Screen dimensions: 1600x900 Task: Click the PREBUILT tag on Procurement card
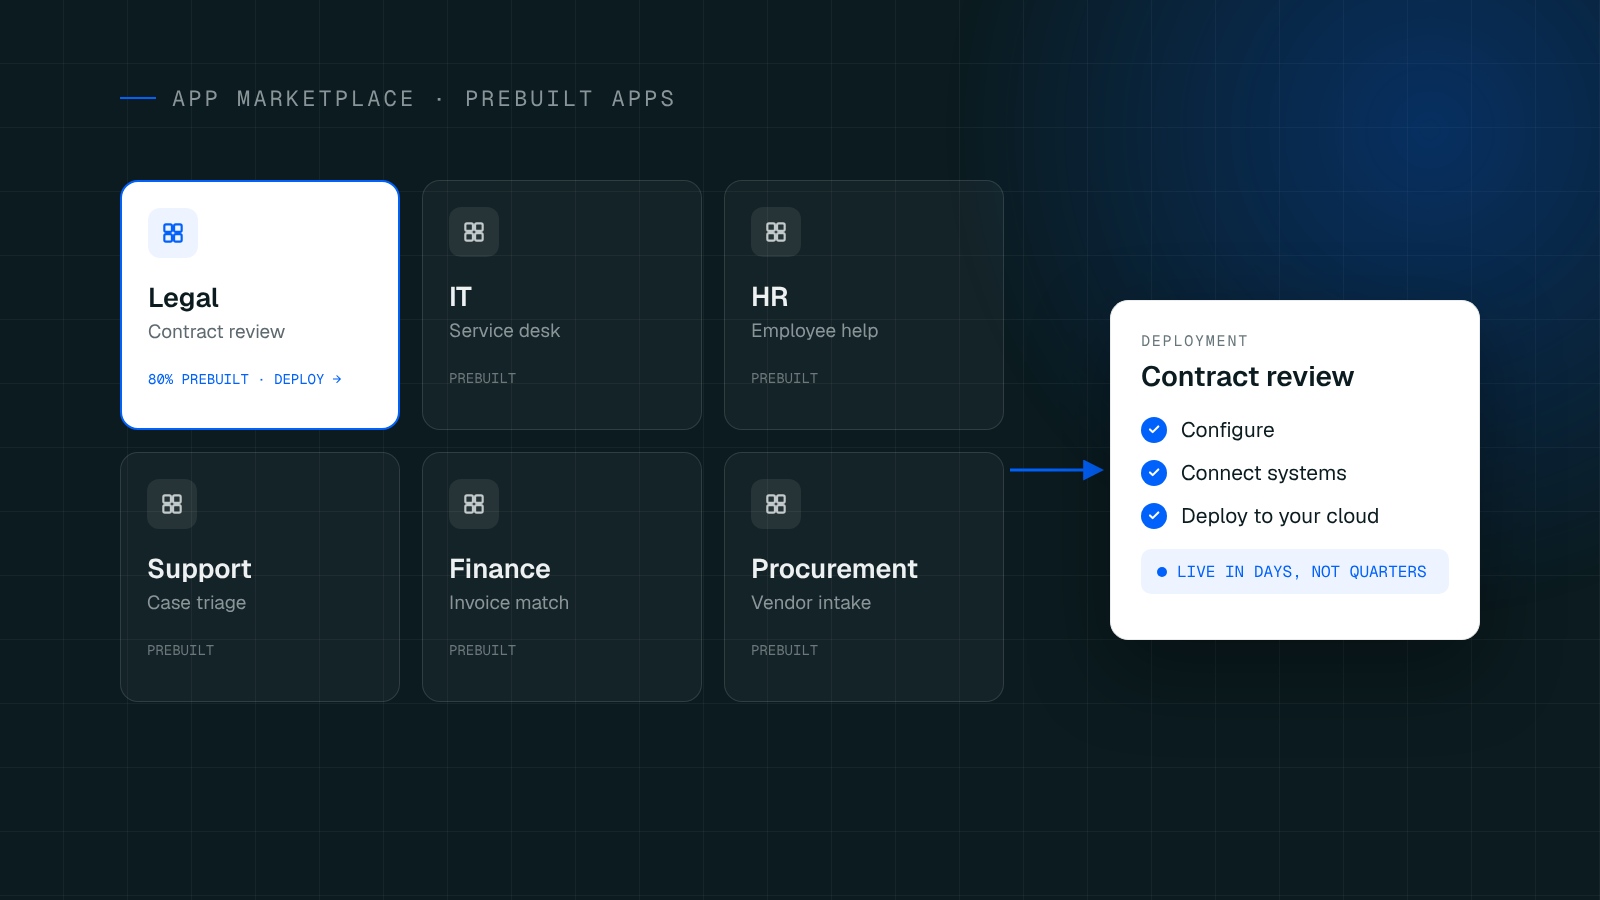tap(785, 650)
